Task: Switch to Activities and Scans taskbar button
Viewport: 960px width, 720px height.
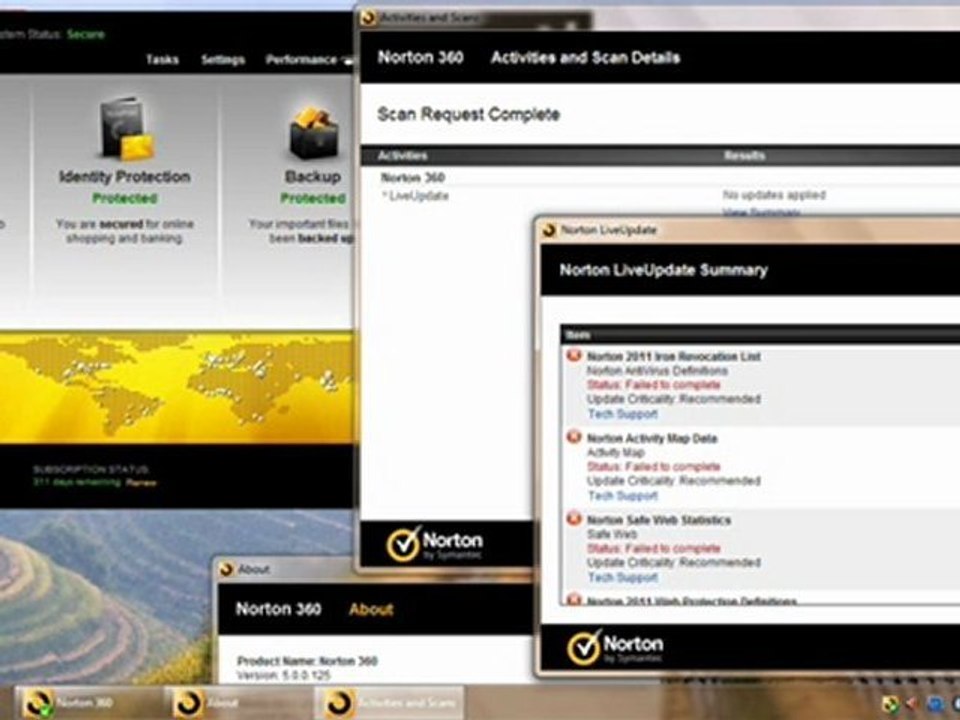Action: 389,703
